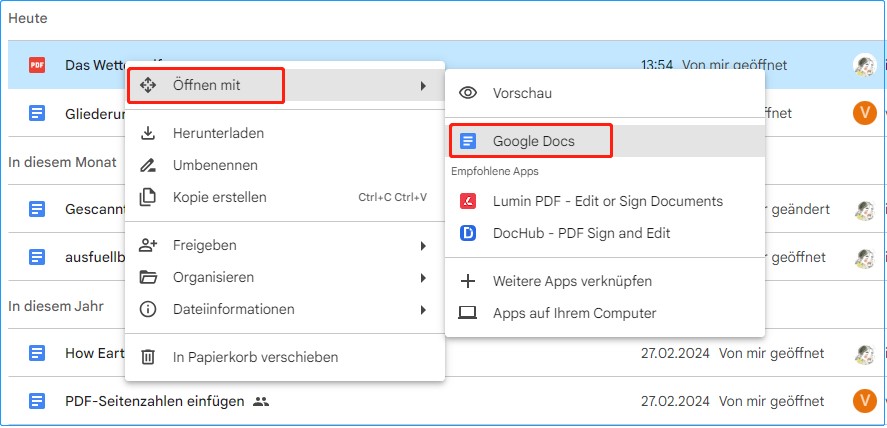Click the red Lumin PDF app icon
887x428 pixels.
point(468,201)
